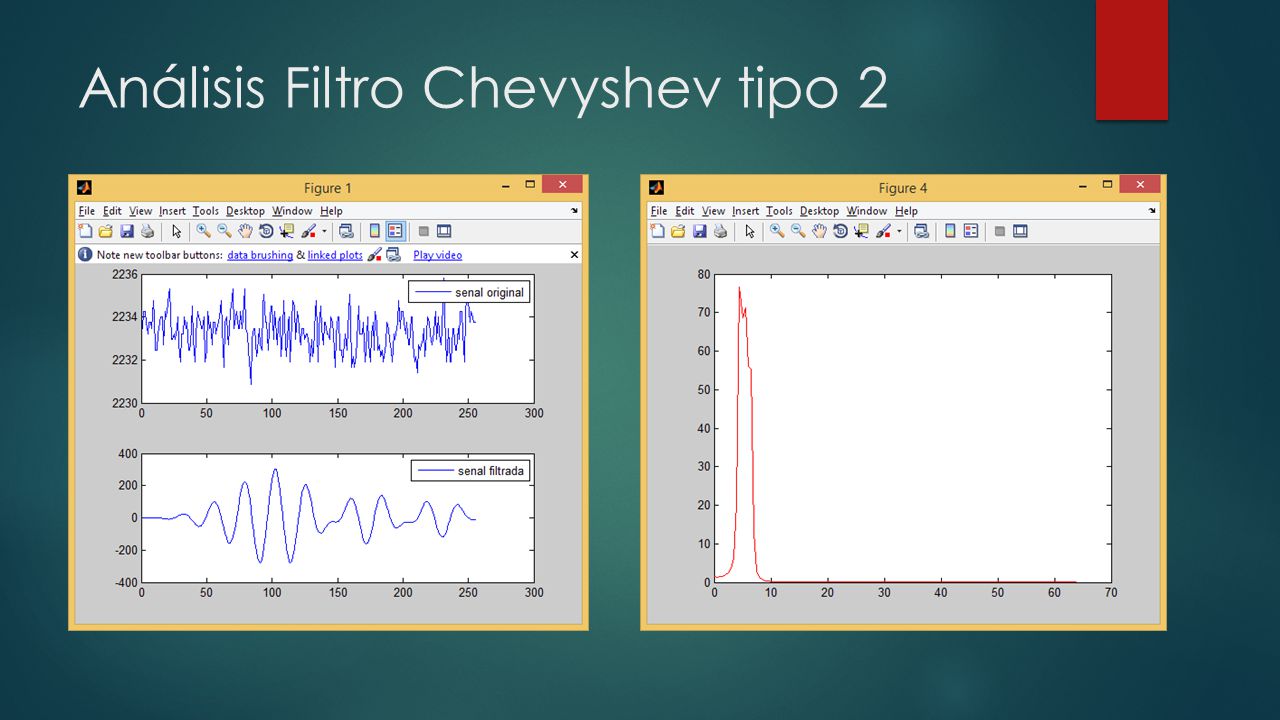Save Figure 1 with the floppy icon
The height and width of the screenshot is (720, 1280).
[127, 231]
